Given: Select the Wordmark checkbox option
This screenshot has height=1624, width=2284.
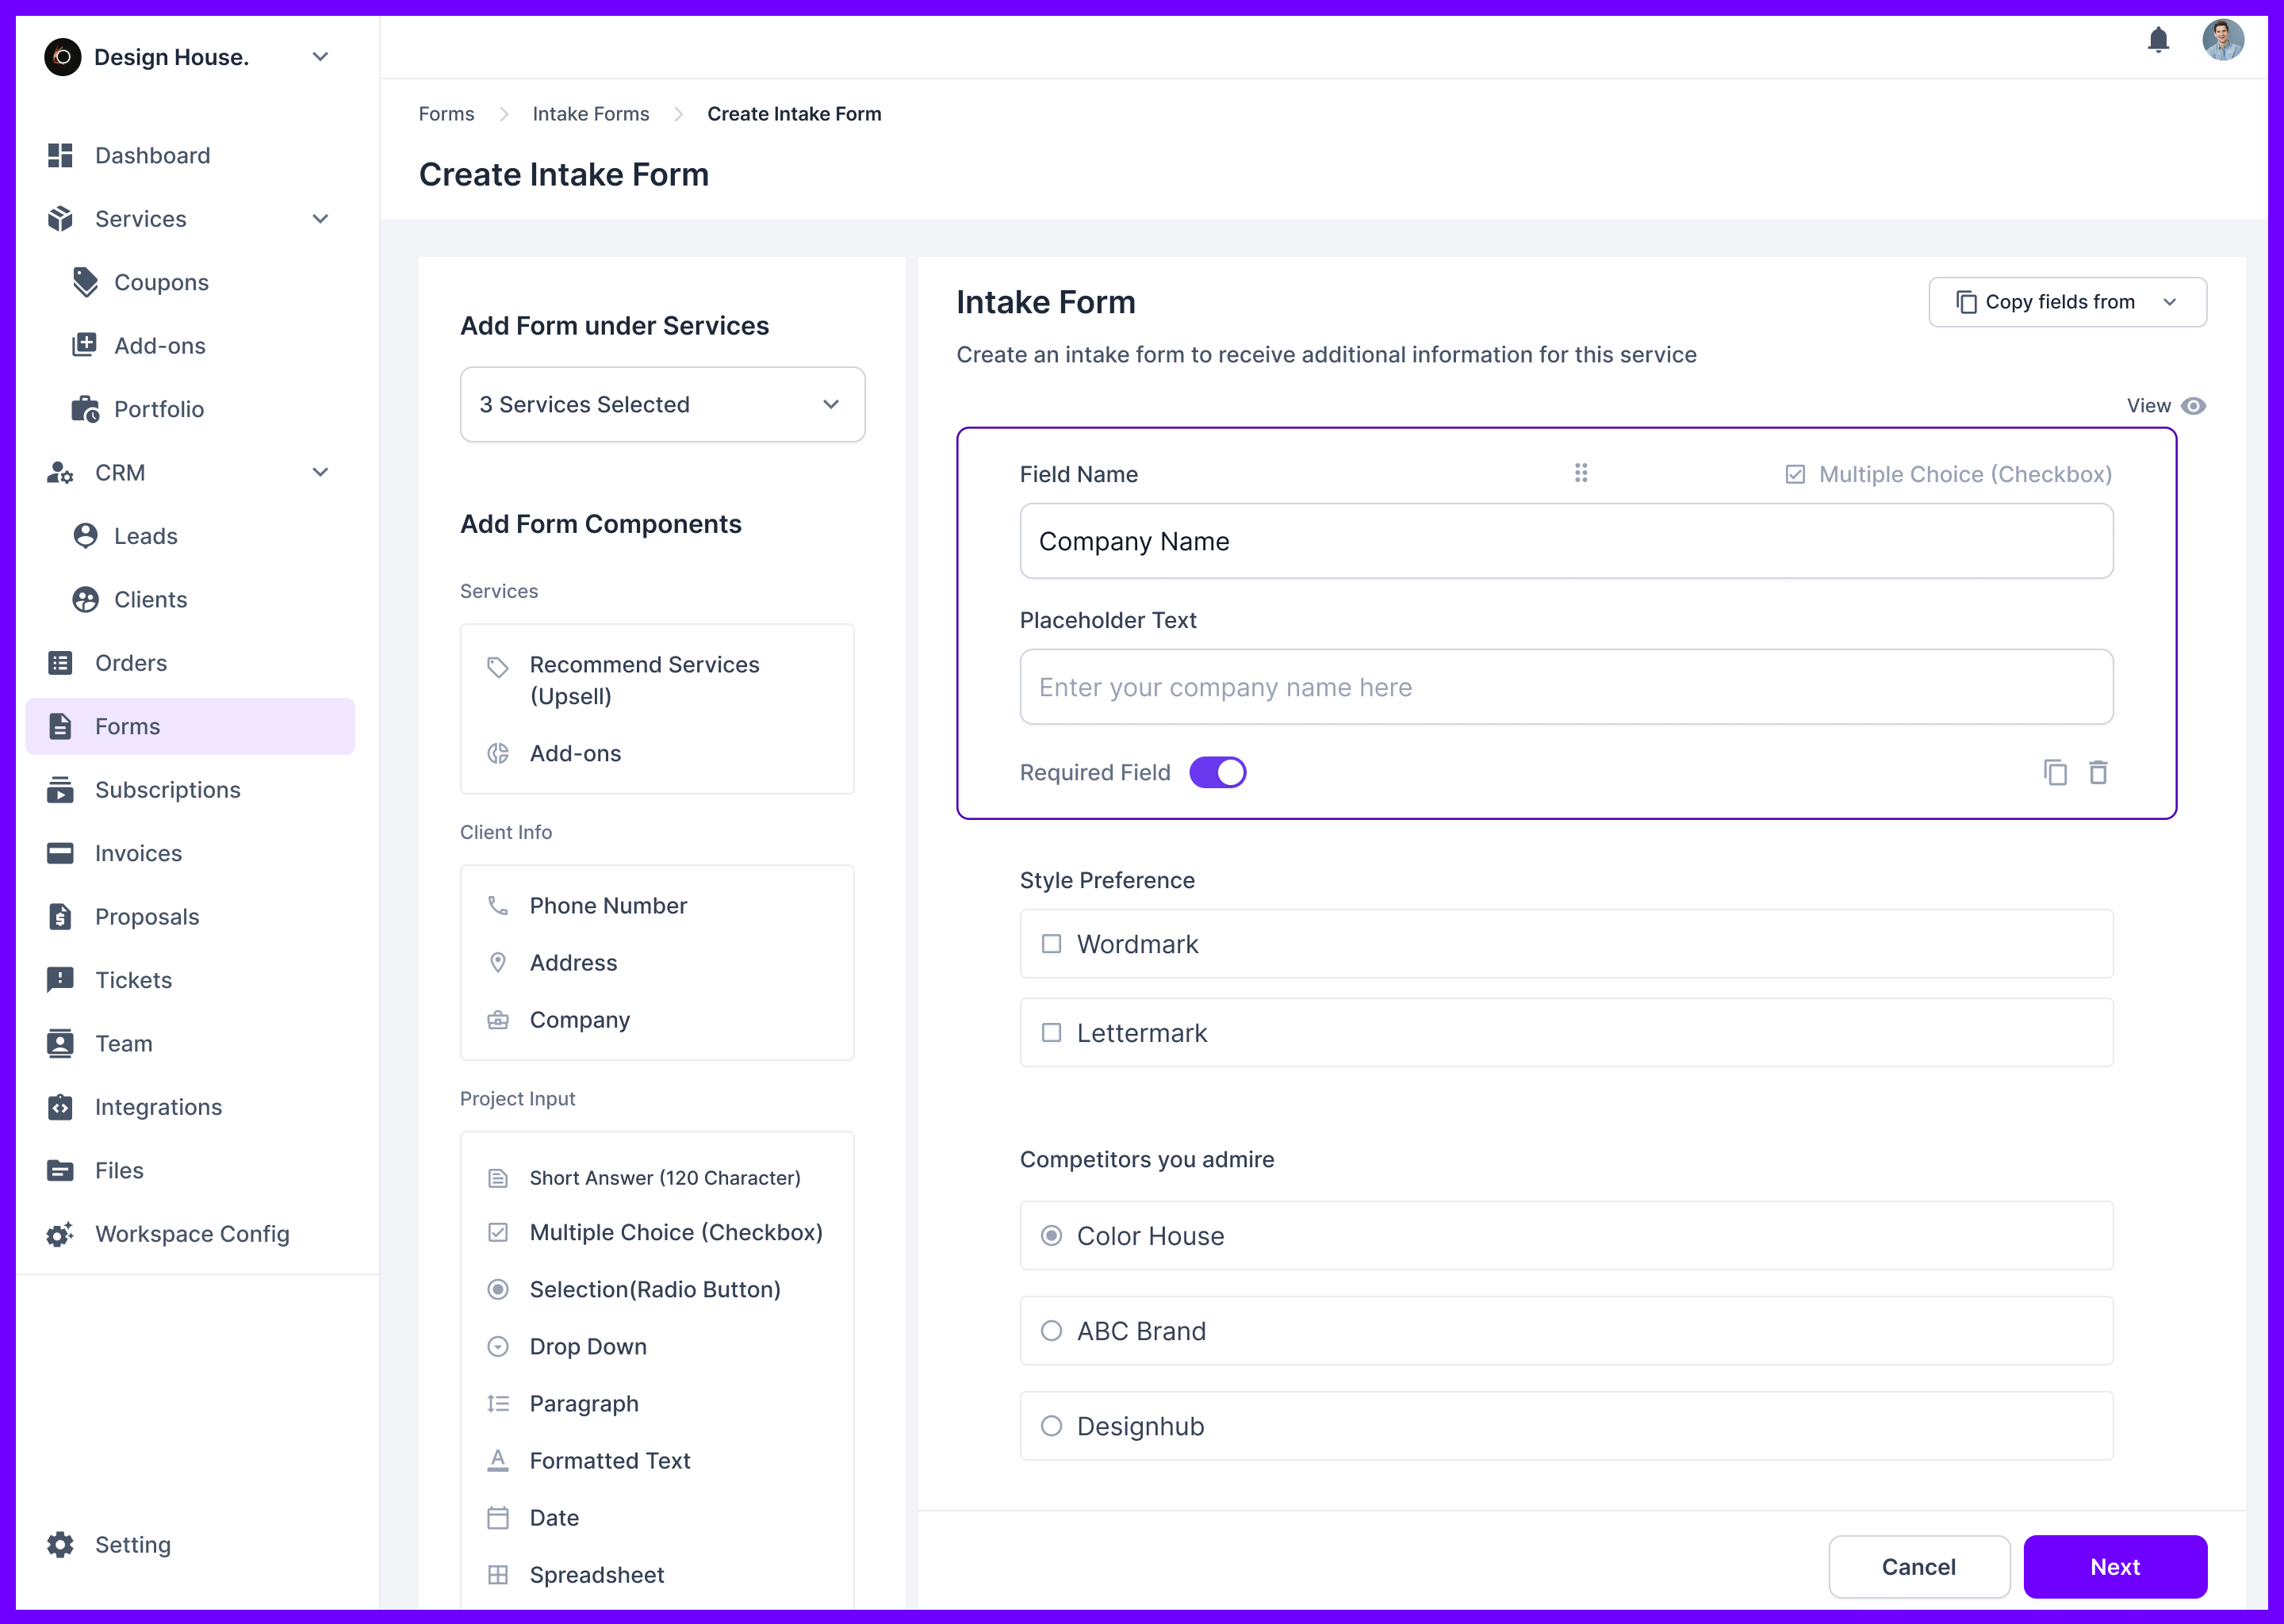Looking at the screenshot, I should click(x=1051, y=944).
